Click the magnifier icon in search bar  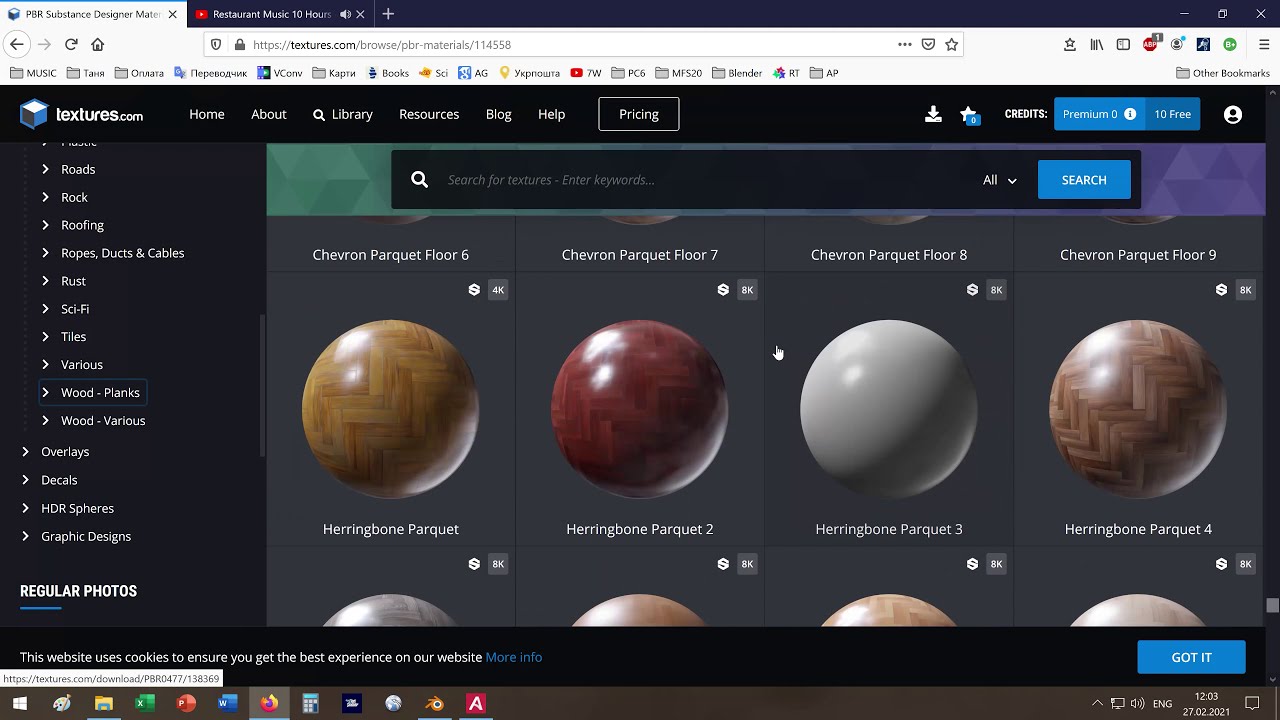(420, 180)
